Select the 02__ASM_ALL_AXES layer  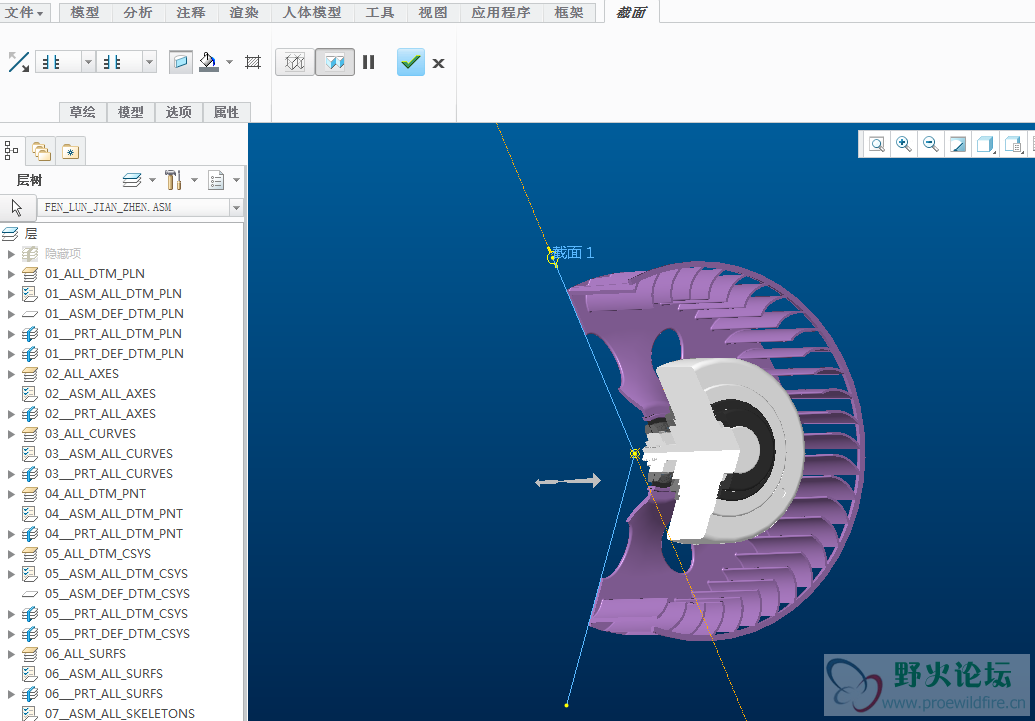(100, 394)
